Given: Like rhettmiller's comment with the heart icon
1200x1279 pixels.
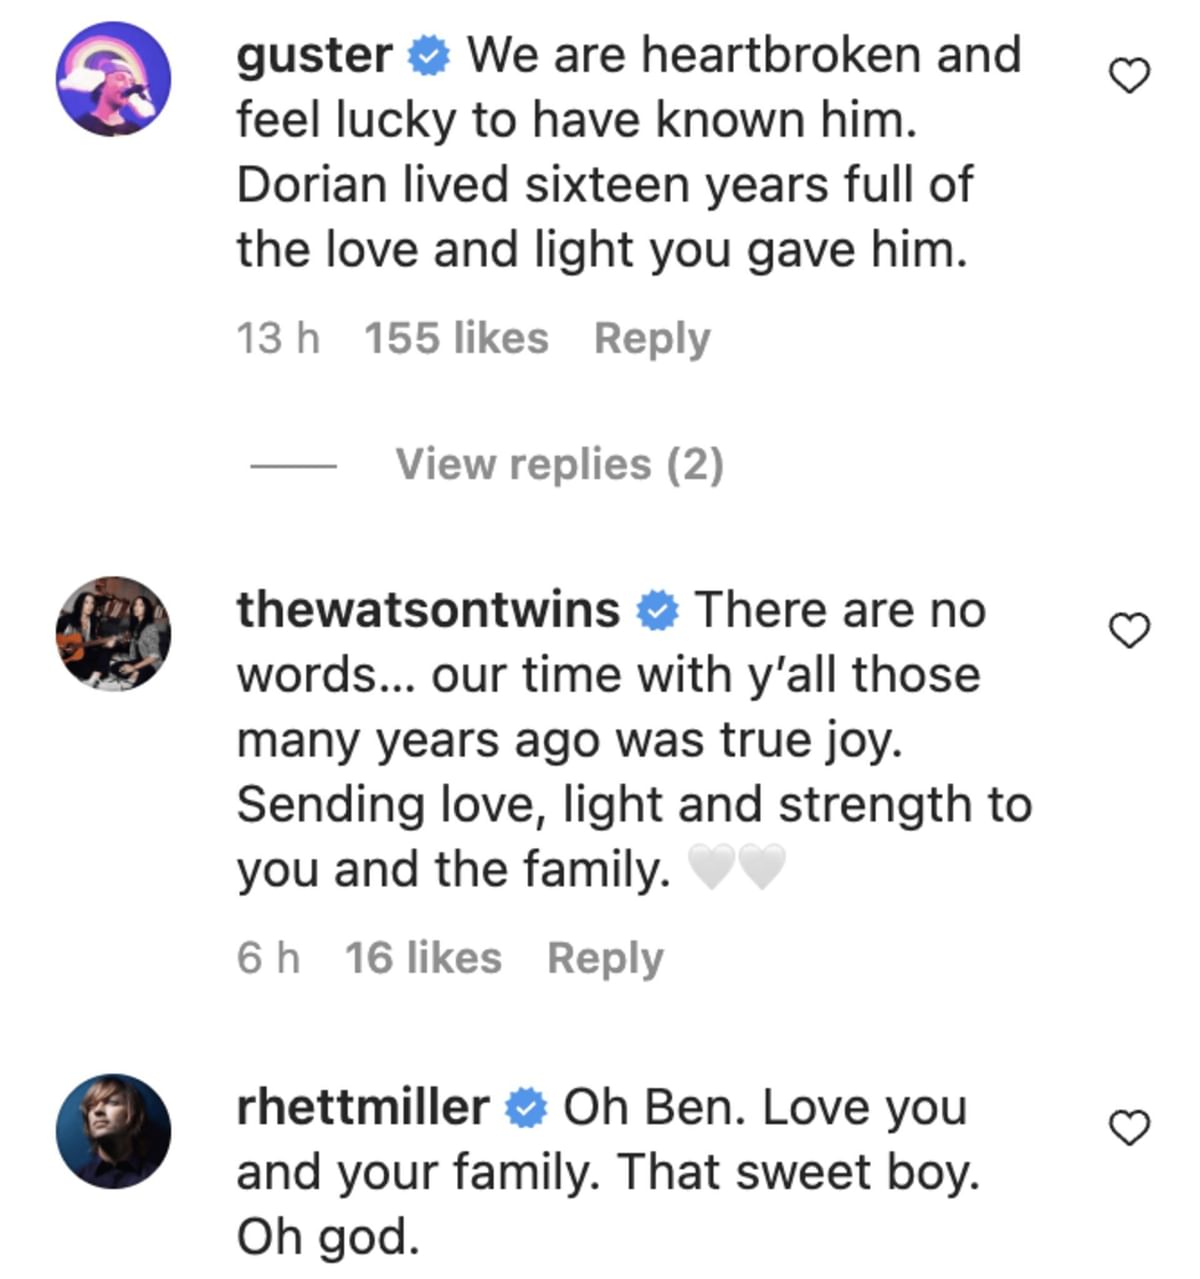Looking at the screenshot, I should click(x=1129, y=1127).
